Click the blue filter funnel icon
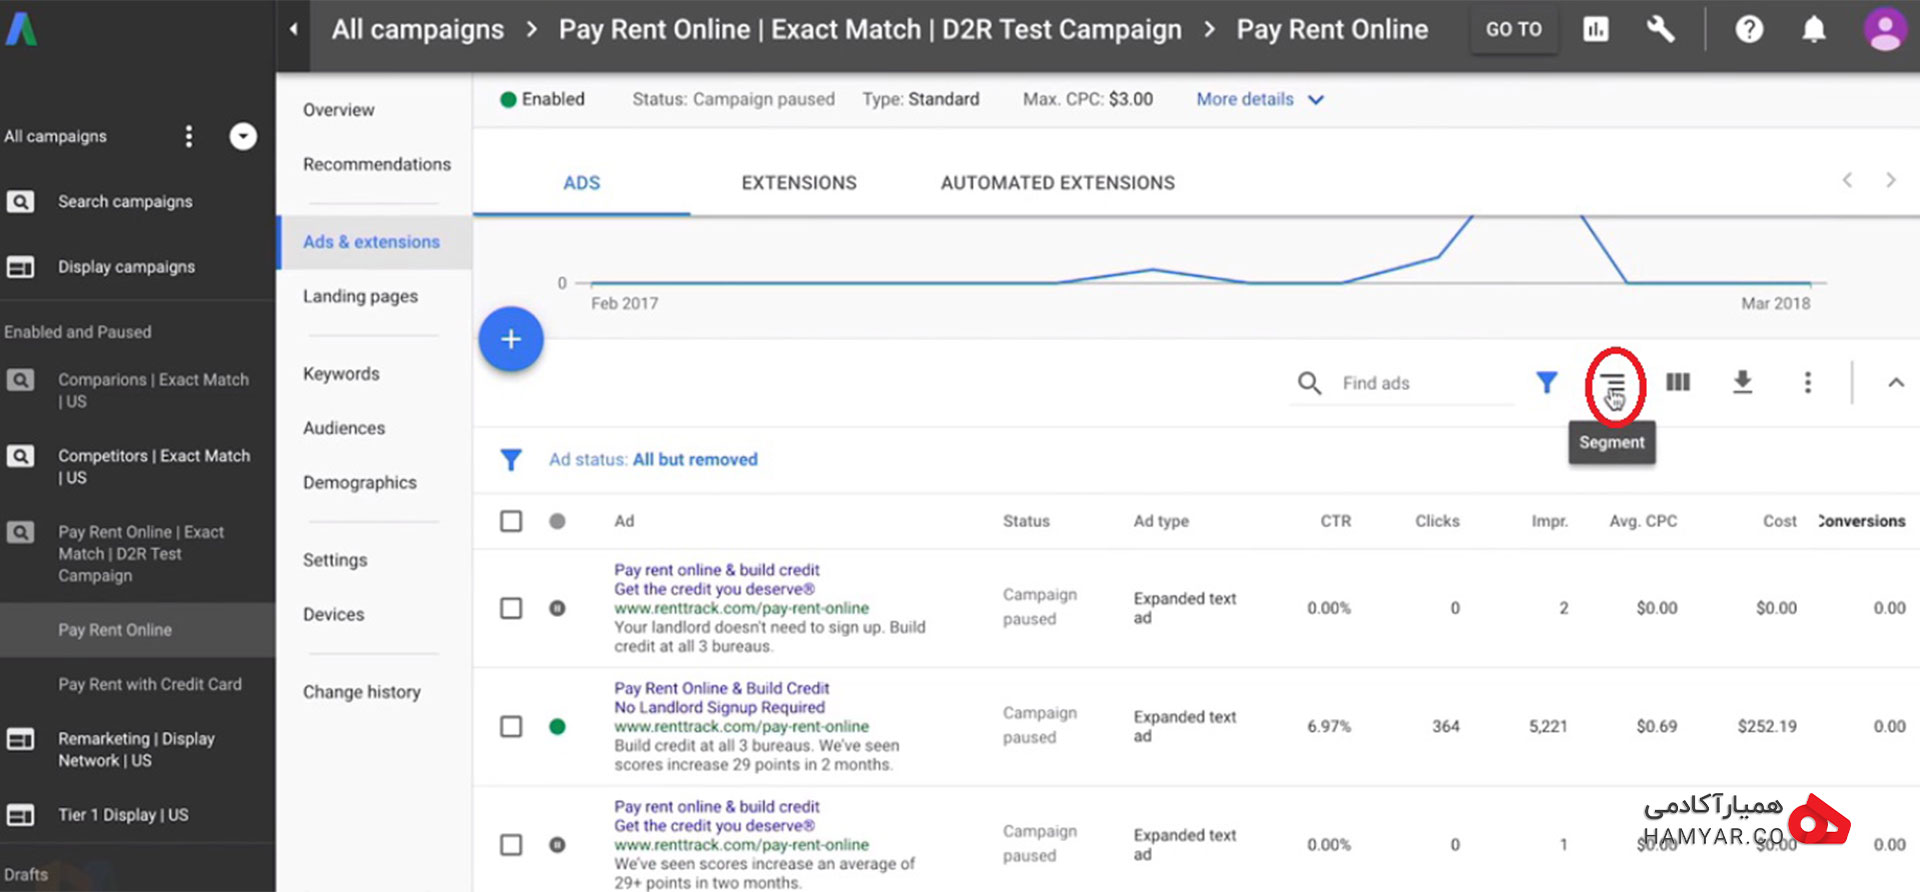Screen dimensions: 1920x892 coord(1546,382)
